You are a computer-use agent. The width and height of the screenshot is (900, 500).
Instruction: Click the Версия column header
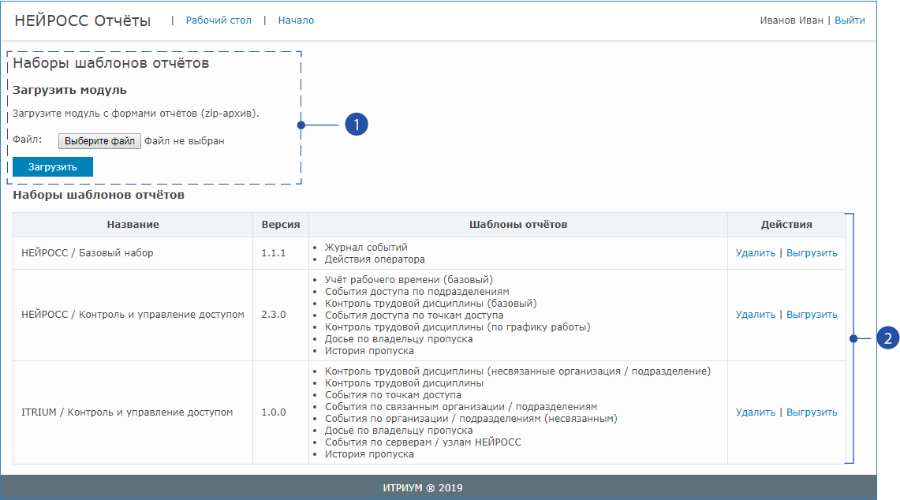coord(281,224)
